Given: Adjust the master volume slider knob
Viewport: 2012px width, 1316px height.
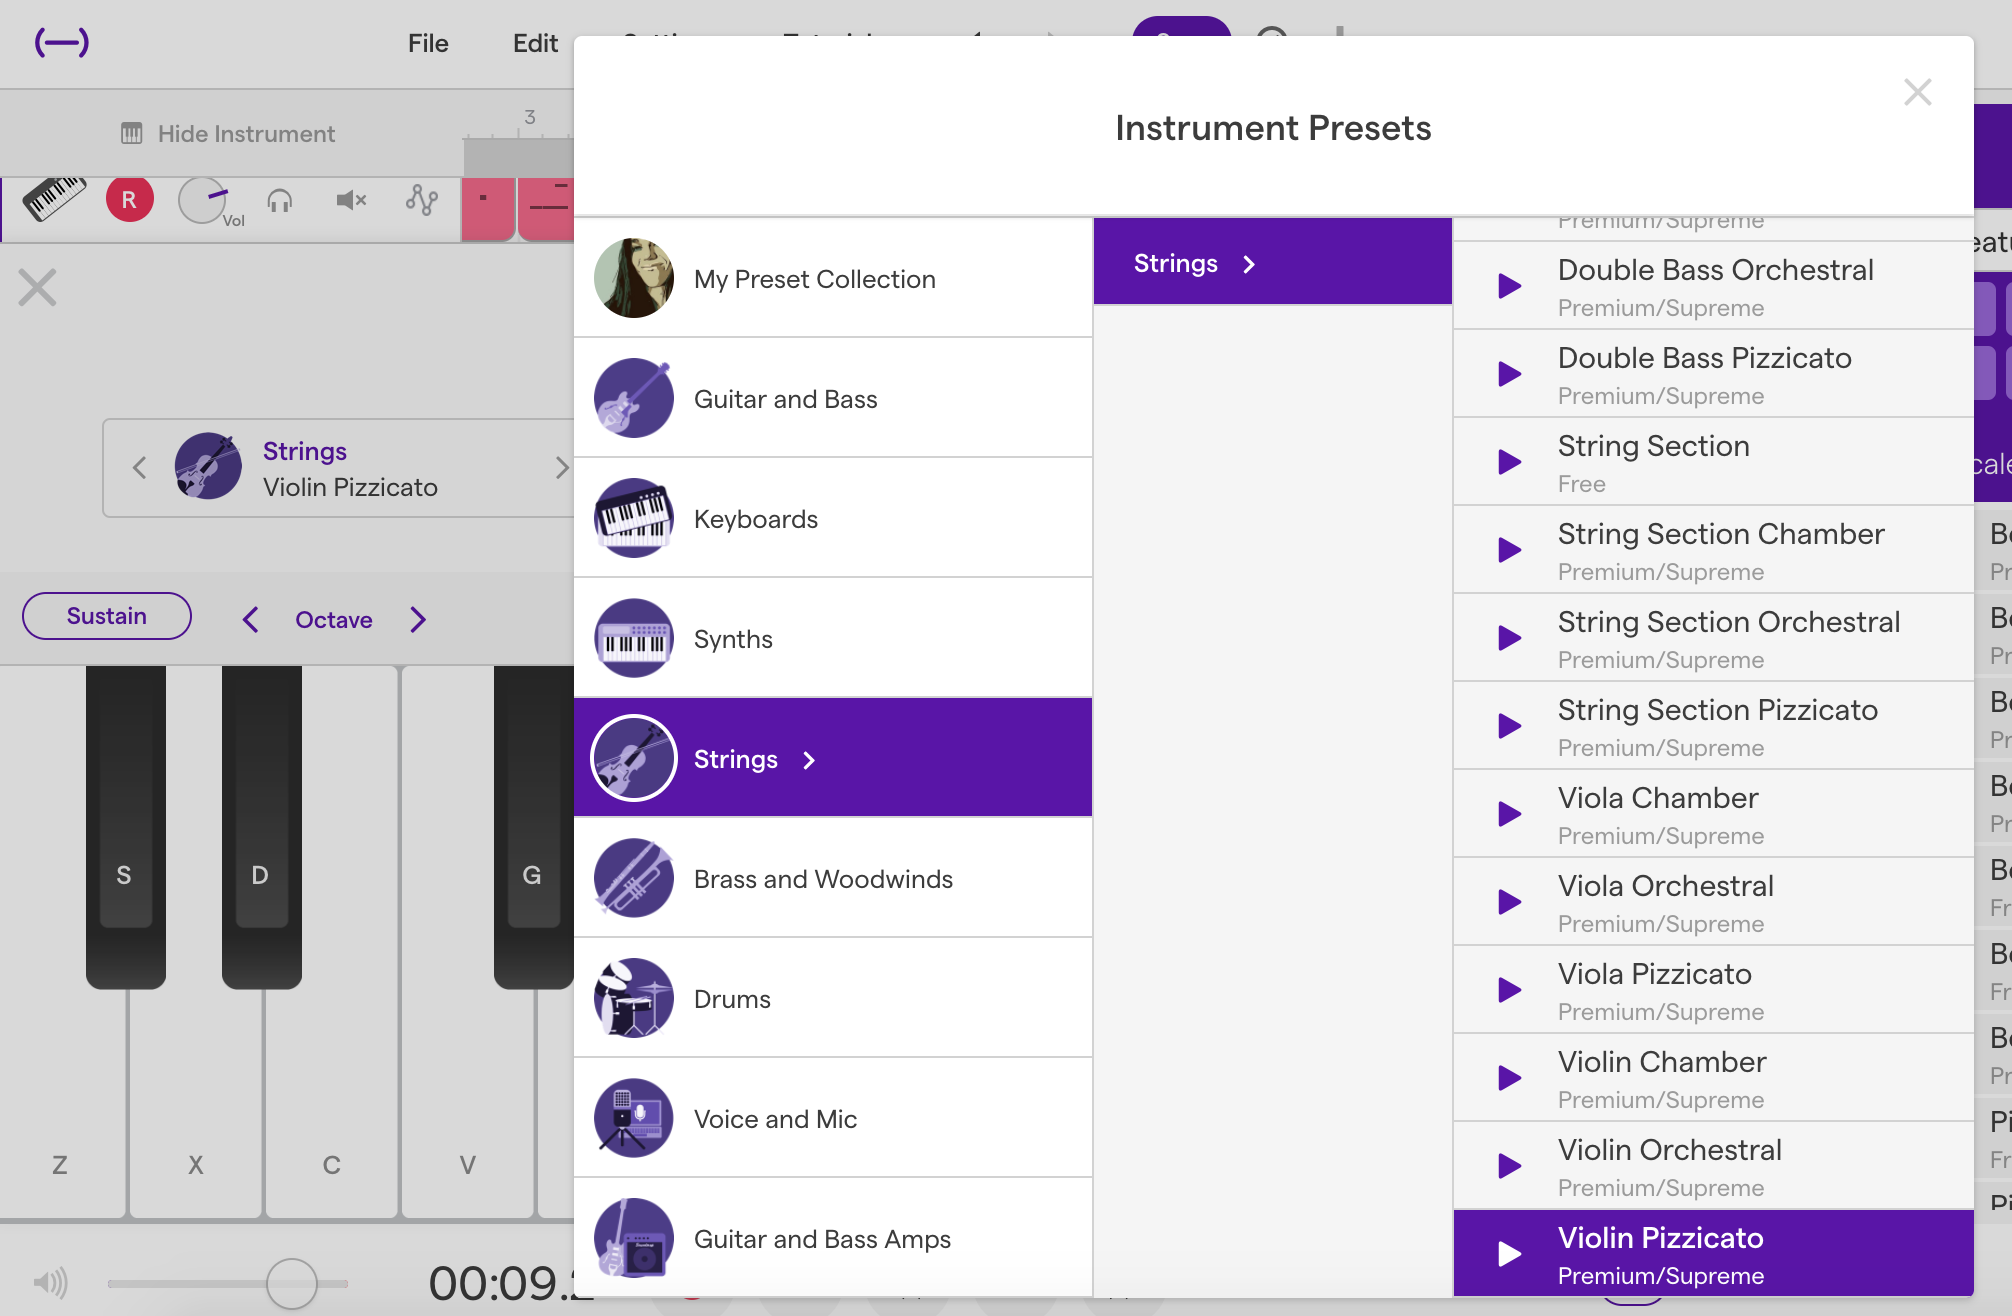Looking at the screenshot, I should point(292,1283).
